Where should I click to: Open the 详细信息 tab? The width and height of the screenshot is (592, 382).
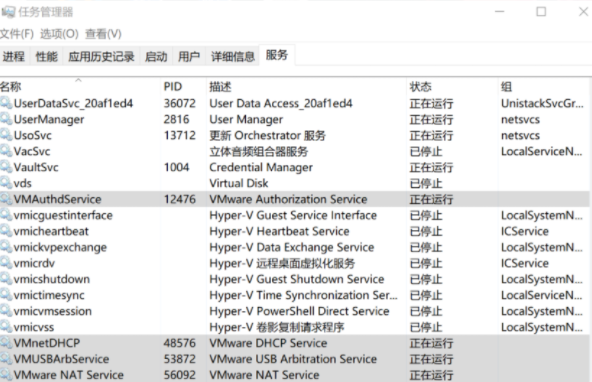click(x=233, y=56)
